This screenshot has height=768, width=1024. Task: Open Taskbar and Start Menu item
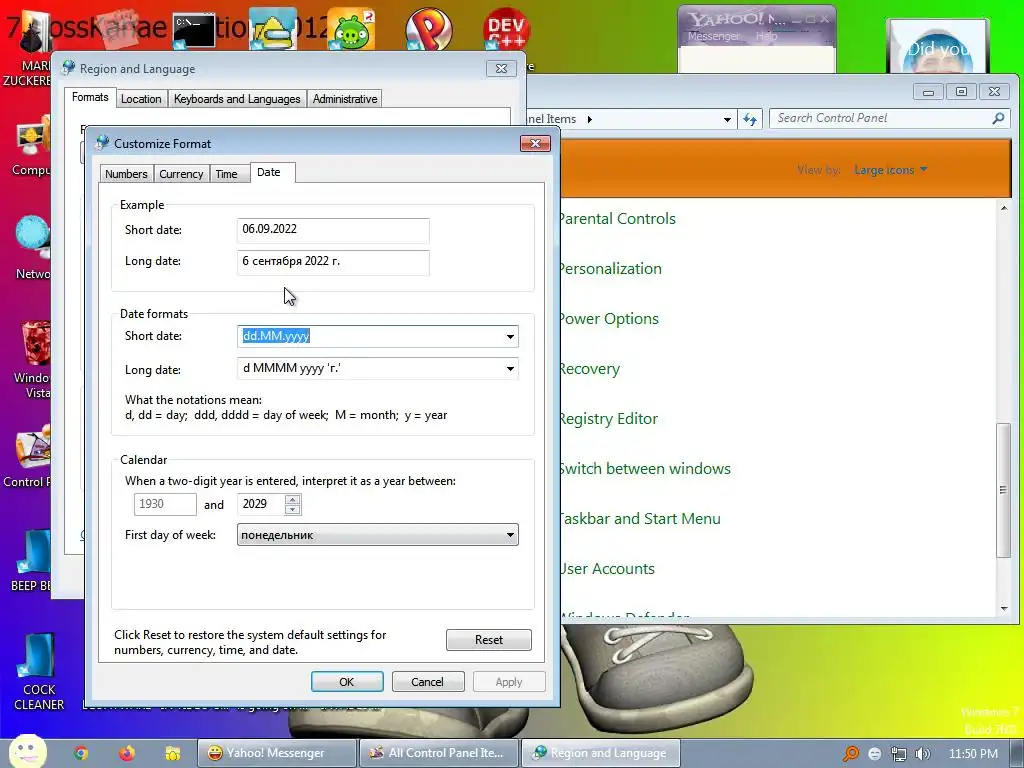point(640,519)
